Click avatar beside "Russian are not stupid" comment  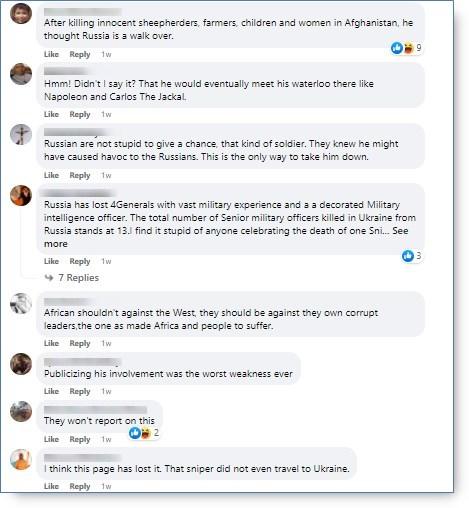pos(21,135)
